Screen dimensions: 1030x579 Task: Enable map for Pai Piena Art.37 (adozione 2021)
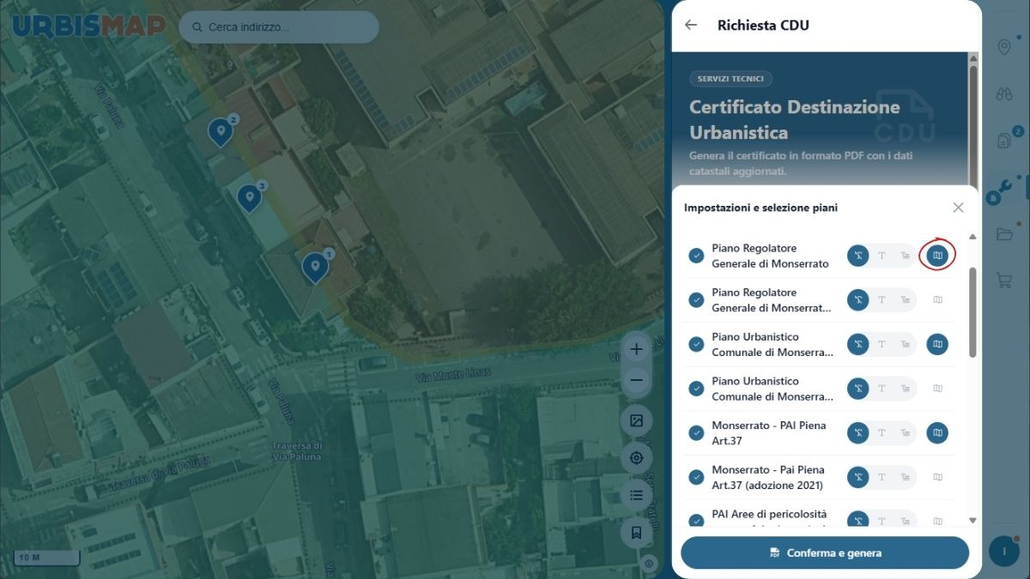coord(937,477)
